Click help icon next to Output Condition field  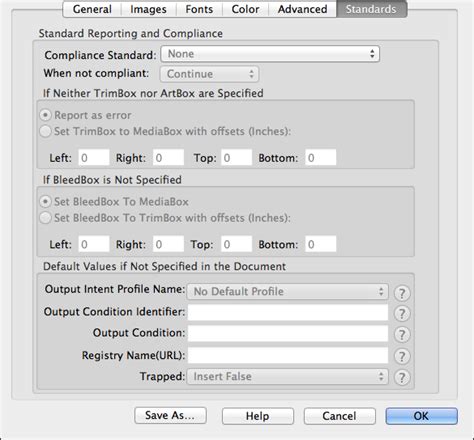(402, 335)
